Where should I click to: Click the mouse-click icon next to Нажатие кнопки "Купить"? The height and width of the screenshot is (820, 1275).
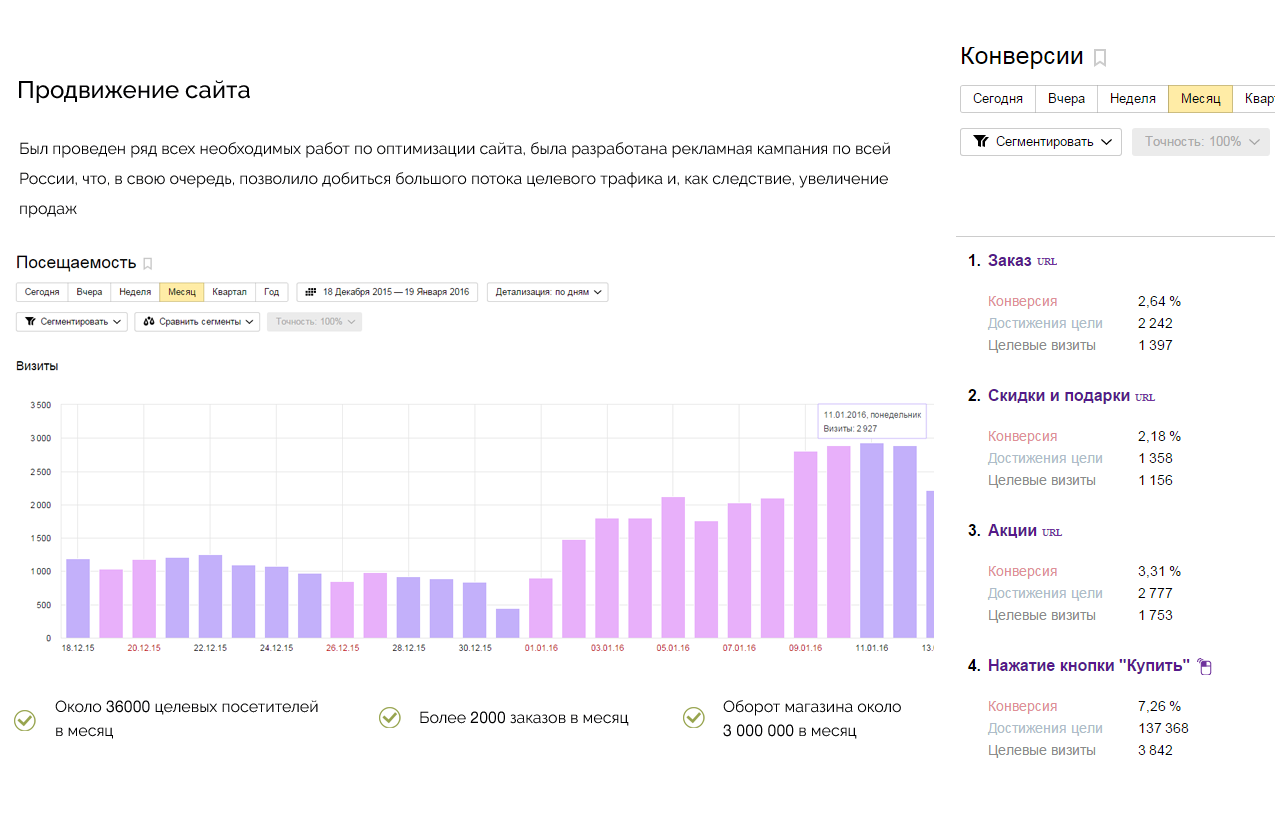tap(1205, 667)
